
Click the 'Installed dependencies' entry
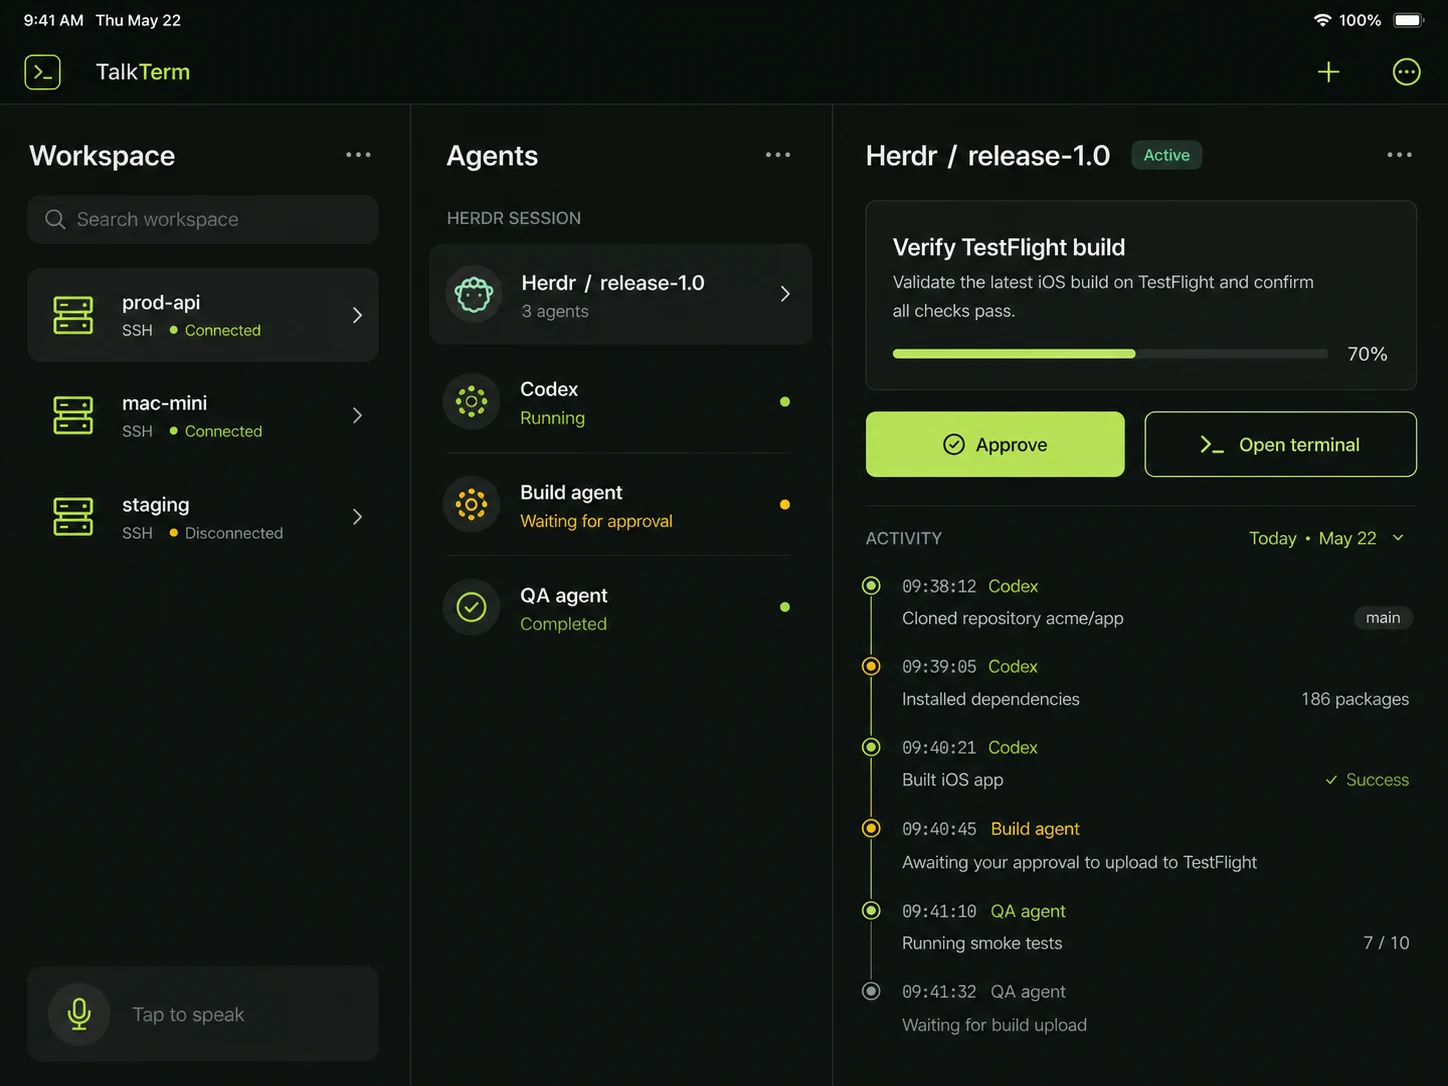click(990, 699)
